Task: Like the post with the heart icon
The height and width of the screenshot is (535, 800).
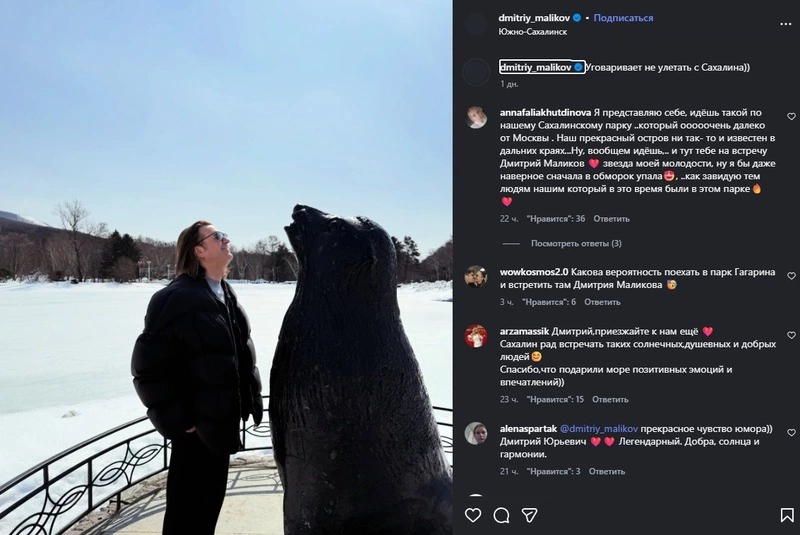Action: [474, 515]
